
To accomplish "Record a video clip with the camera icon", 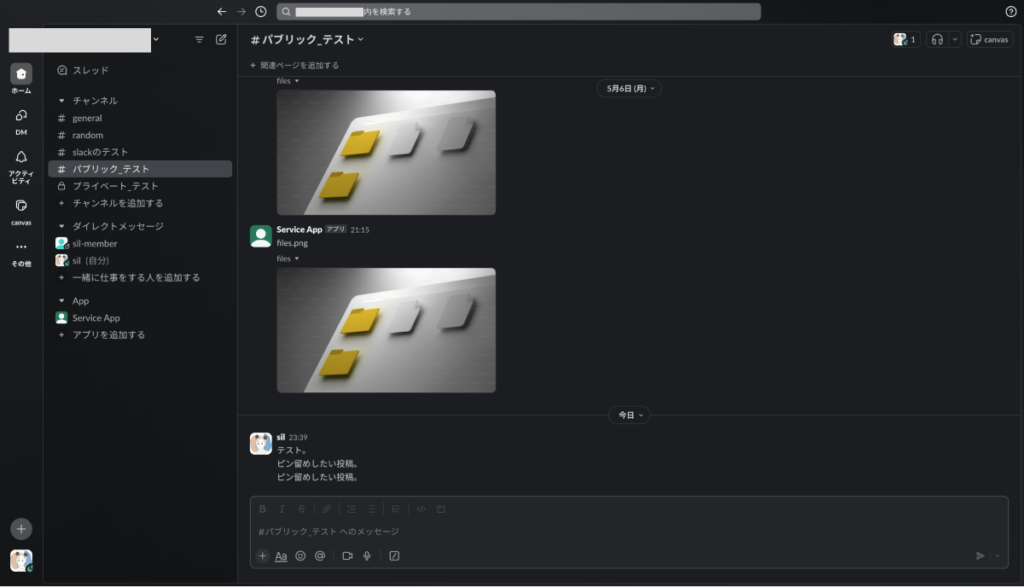I will point(347,556).
